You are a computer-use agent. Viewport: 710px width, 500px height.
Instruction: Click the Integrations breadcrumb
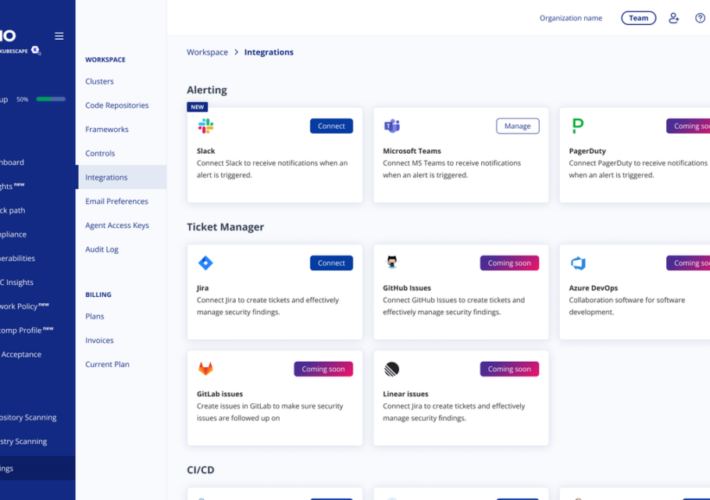pyautogui.click(x=269, y=52)
